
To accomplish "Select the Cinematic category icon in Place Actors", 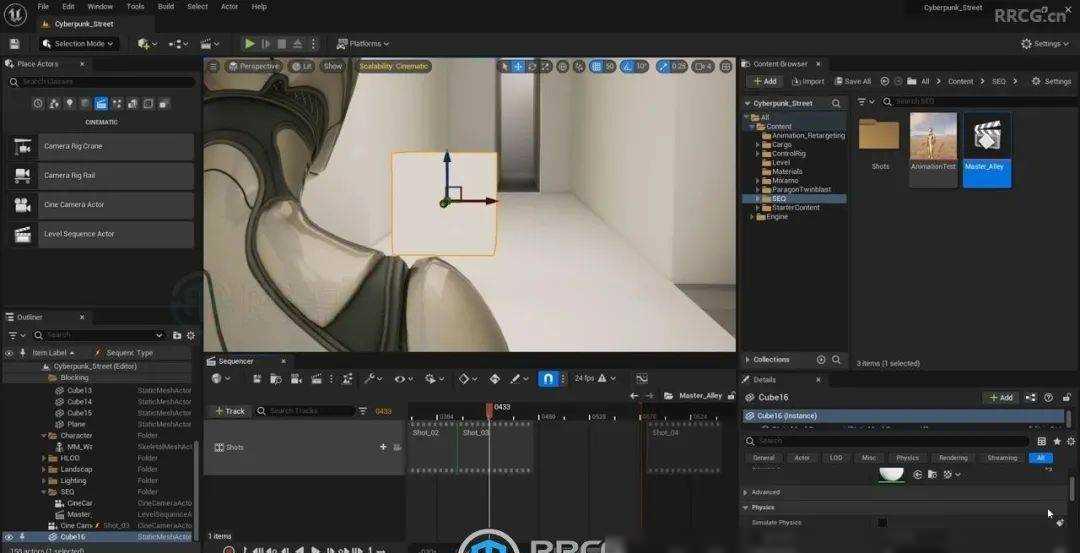I will [x=101, y=104].
